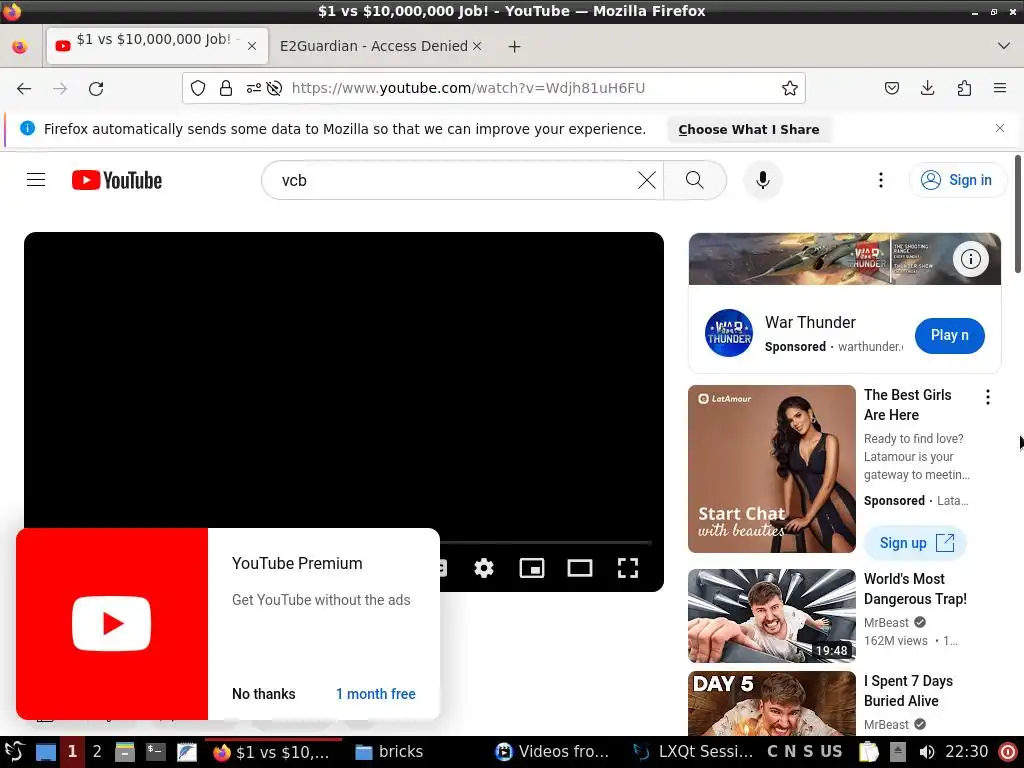Sign in to YouTube

957,180
